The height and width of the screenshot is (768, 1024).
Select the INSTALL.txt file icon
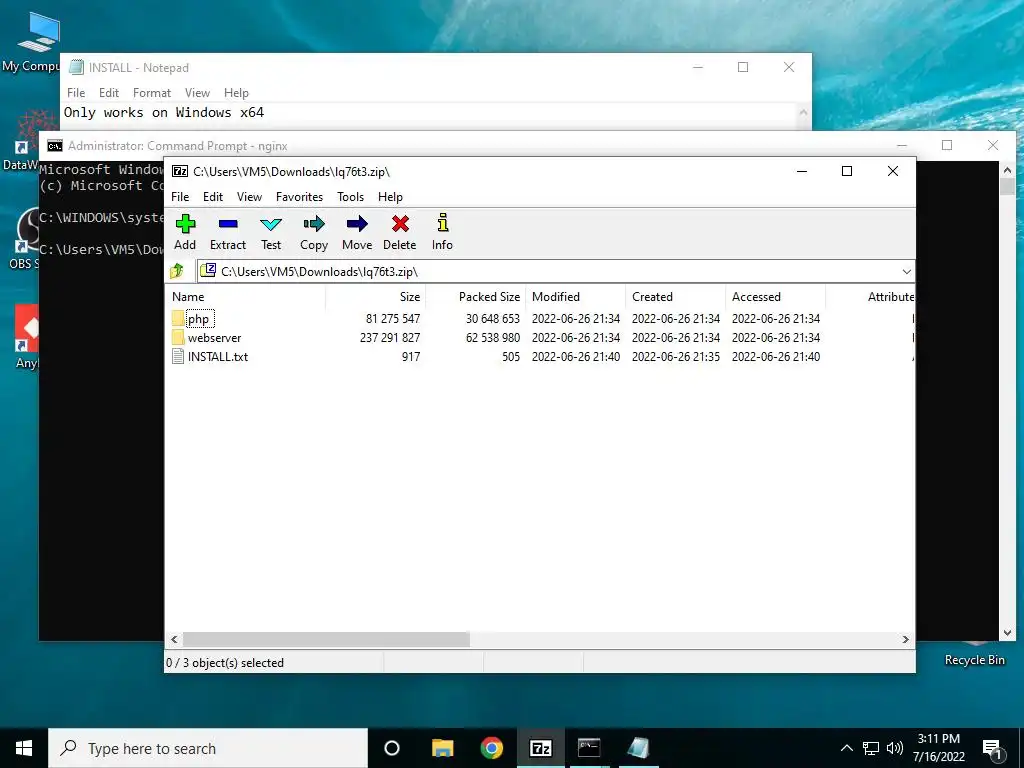click(x=178, y=357)
